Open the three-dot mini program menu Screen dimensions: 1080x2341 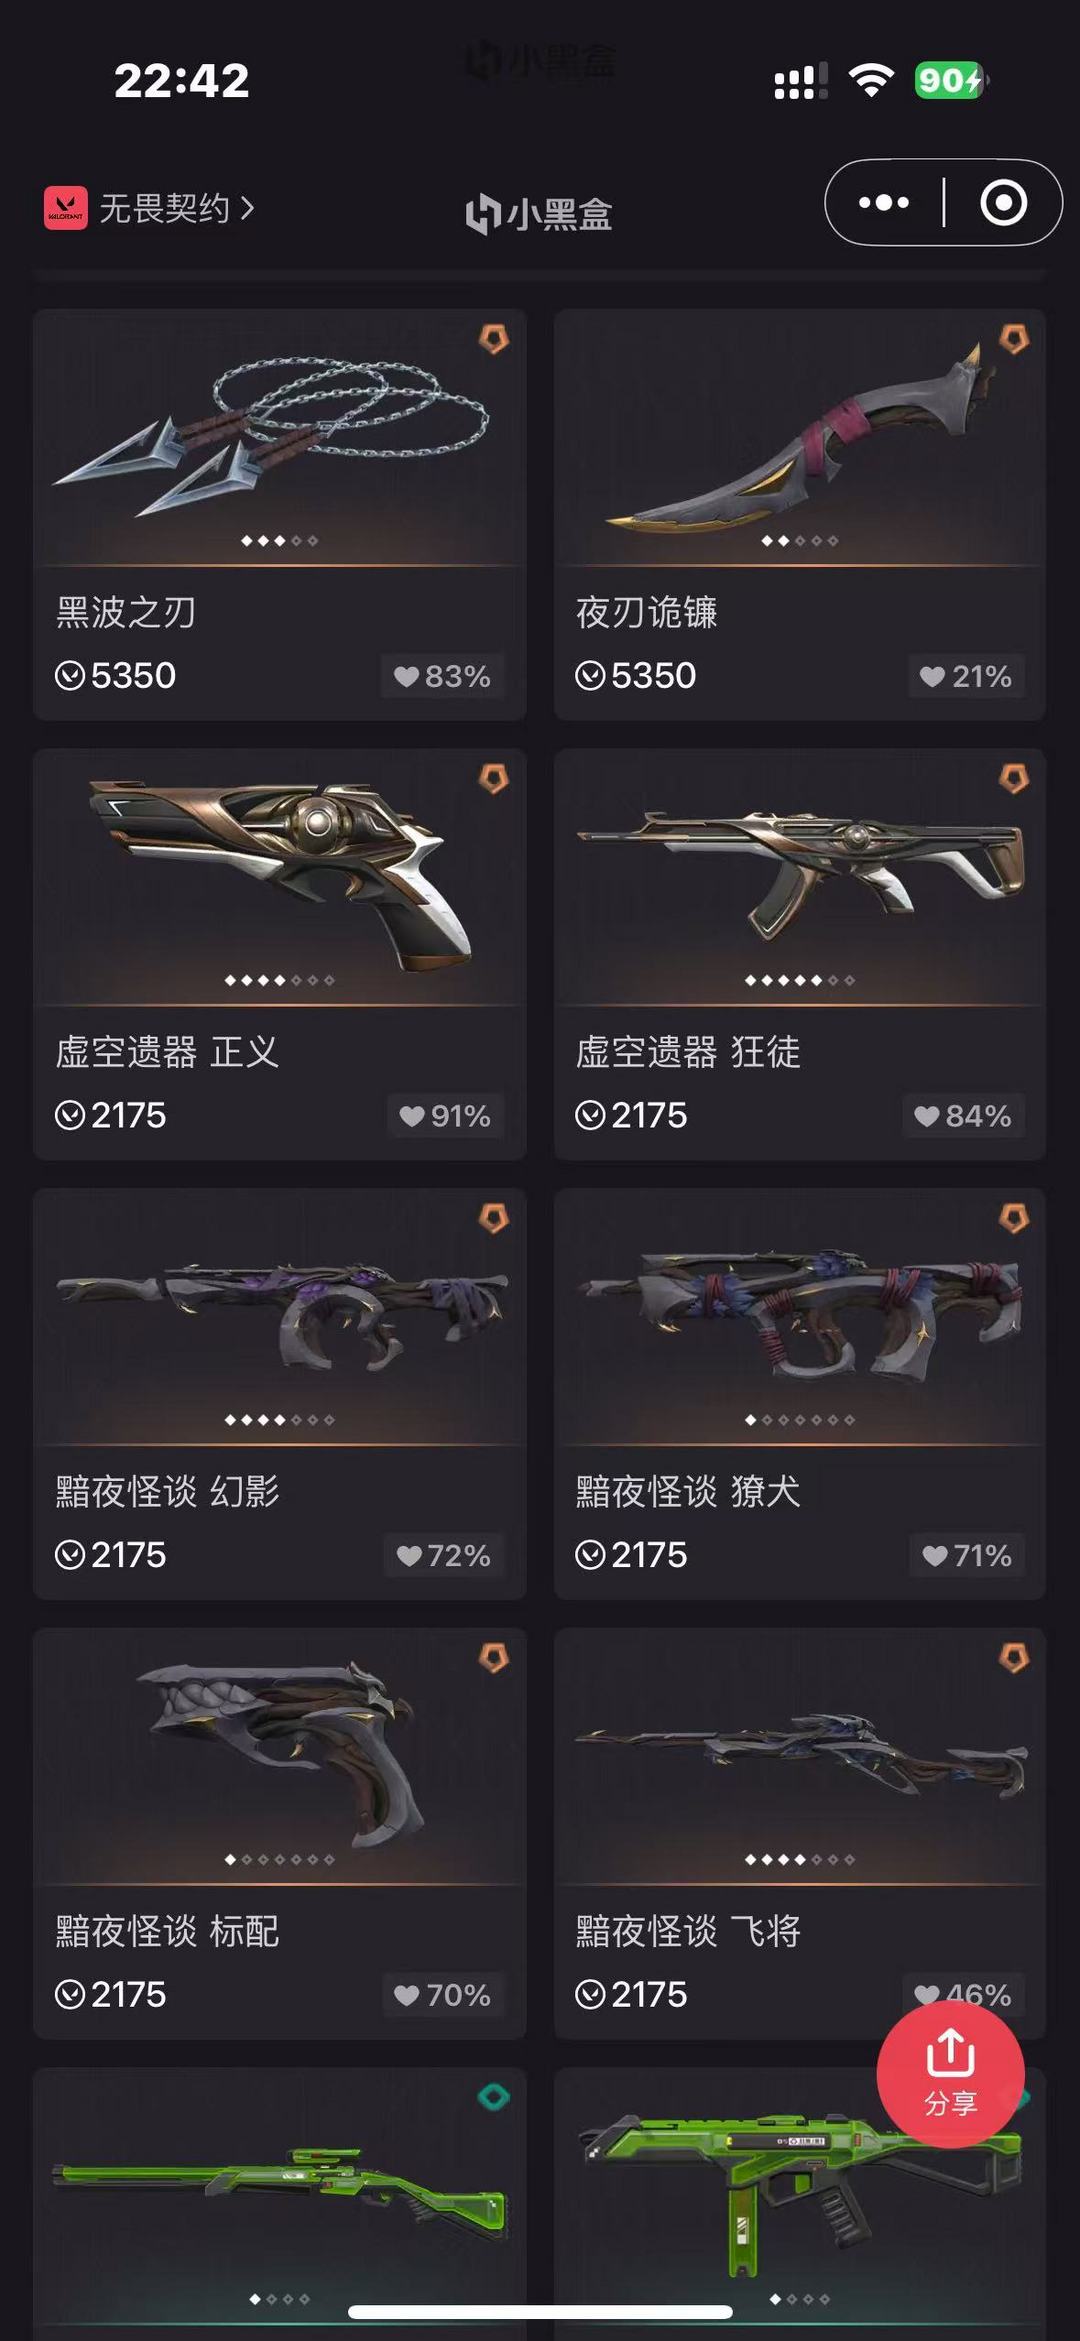(x=884, y=203)
